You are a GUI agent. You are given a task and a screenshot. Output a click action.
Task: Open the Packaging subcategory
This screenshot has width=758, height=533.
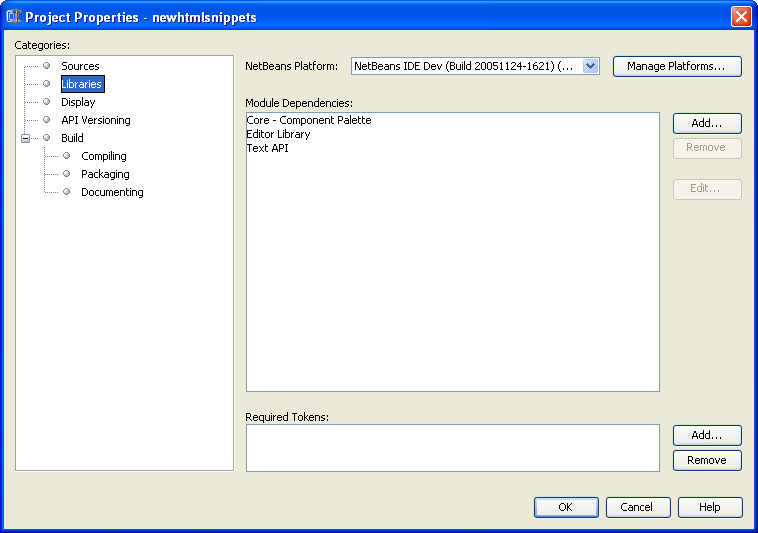point(105,174)
